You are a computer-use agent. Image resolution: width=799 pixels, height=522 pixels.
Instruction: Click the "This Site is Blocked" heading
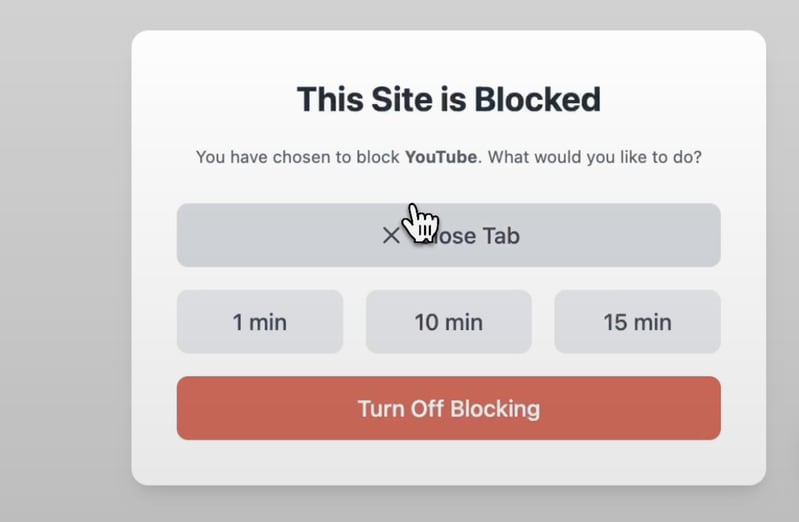[x=448, y=100]
